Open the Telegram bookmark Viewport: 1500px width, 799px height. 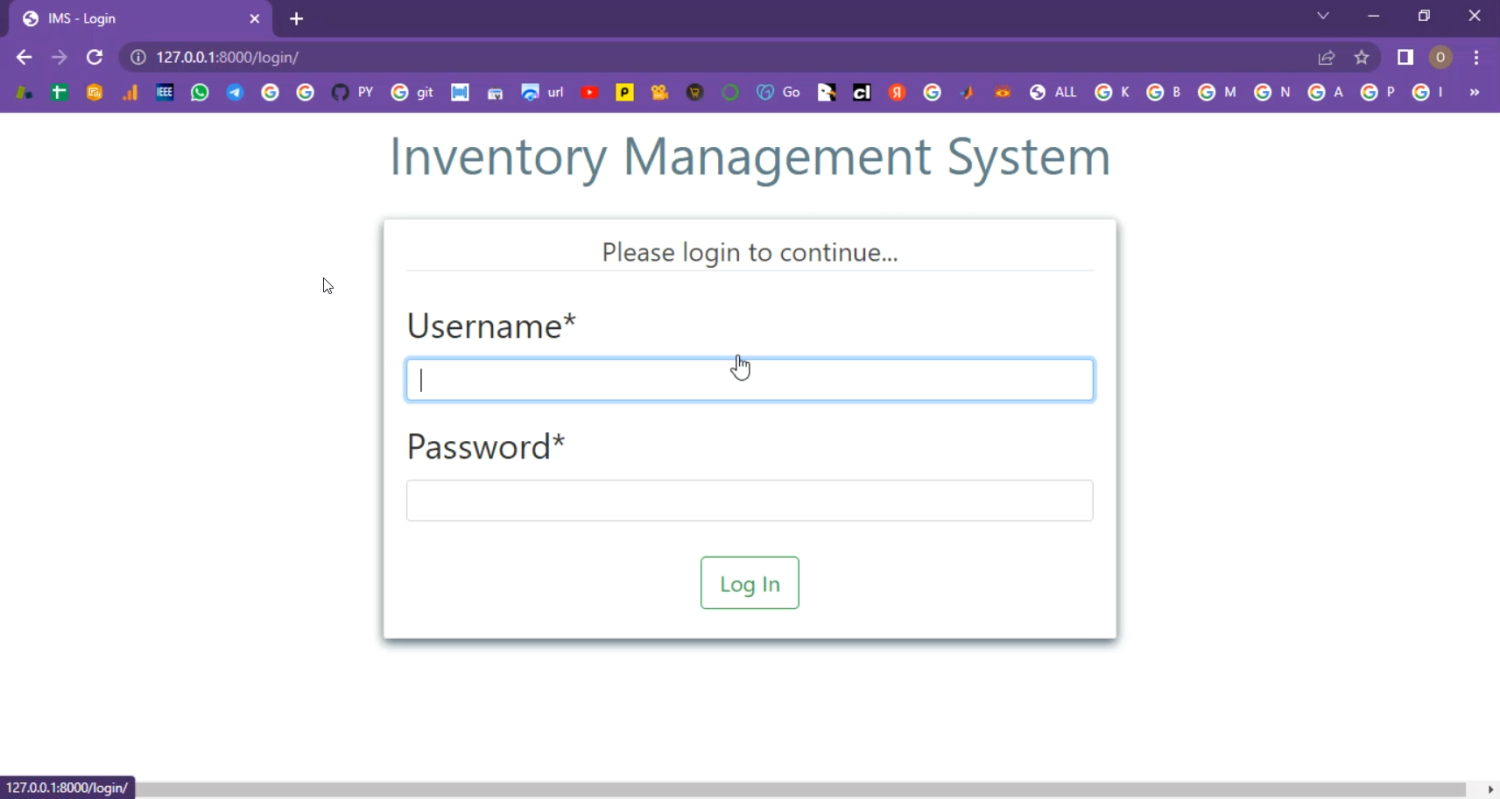pos(235,92)
